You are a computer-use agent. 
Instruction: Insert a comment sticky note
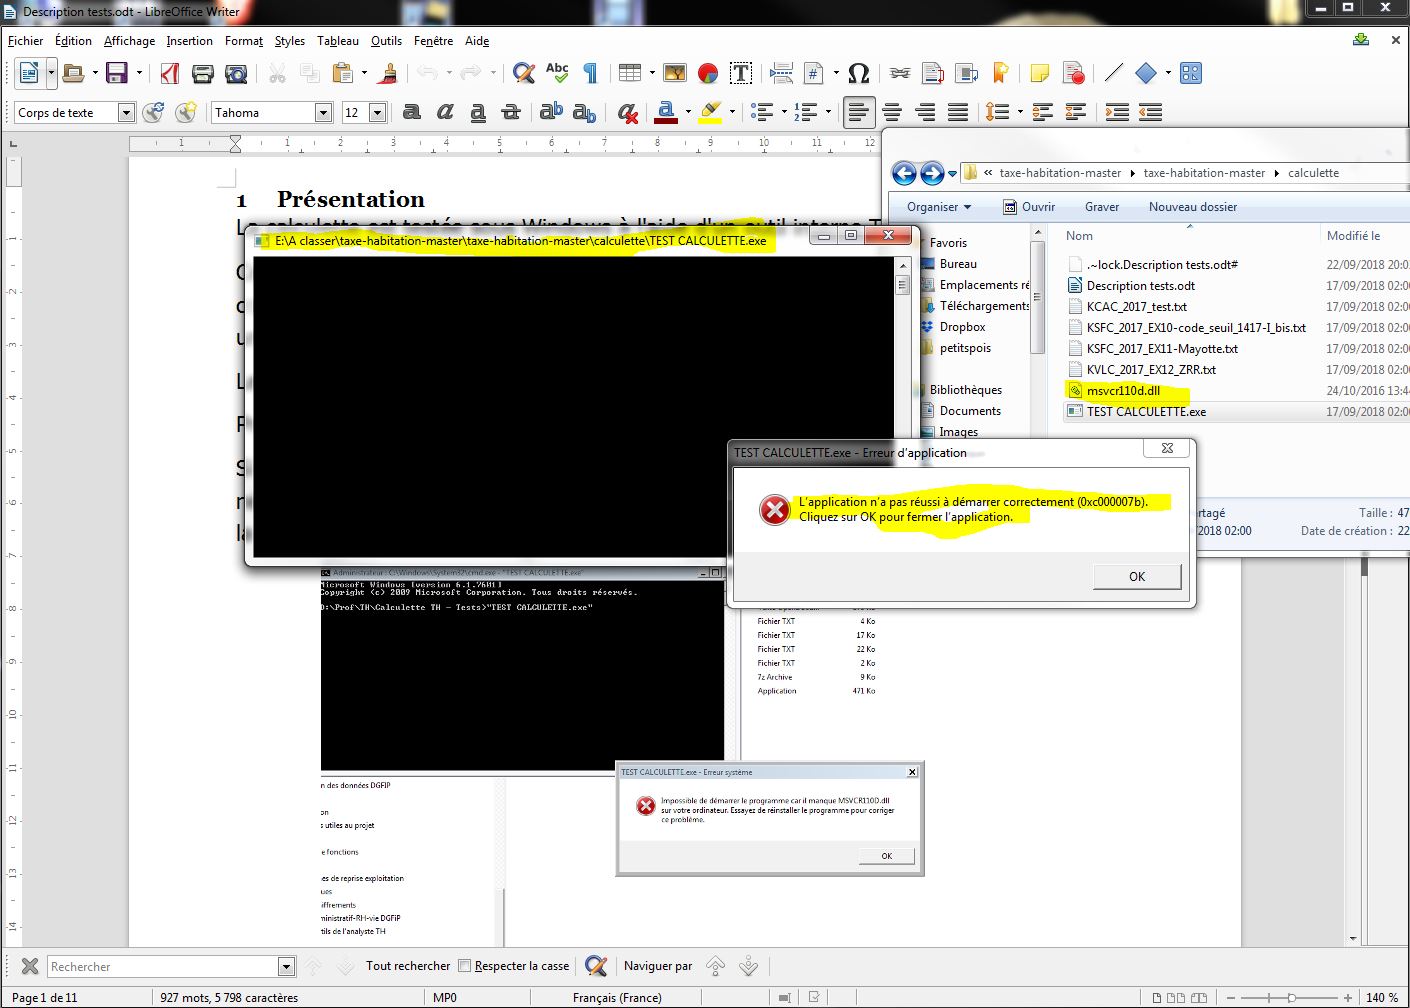coord(1040,73)
